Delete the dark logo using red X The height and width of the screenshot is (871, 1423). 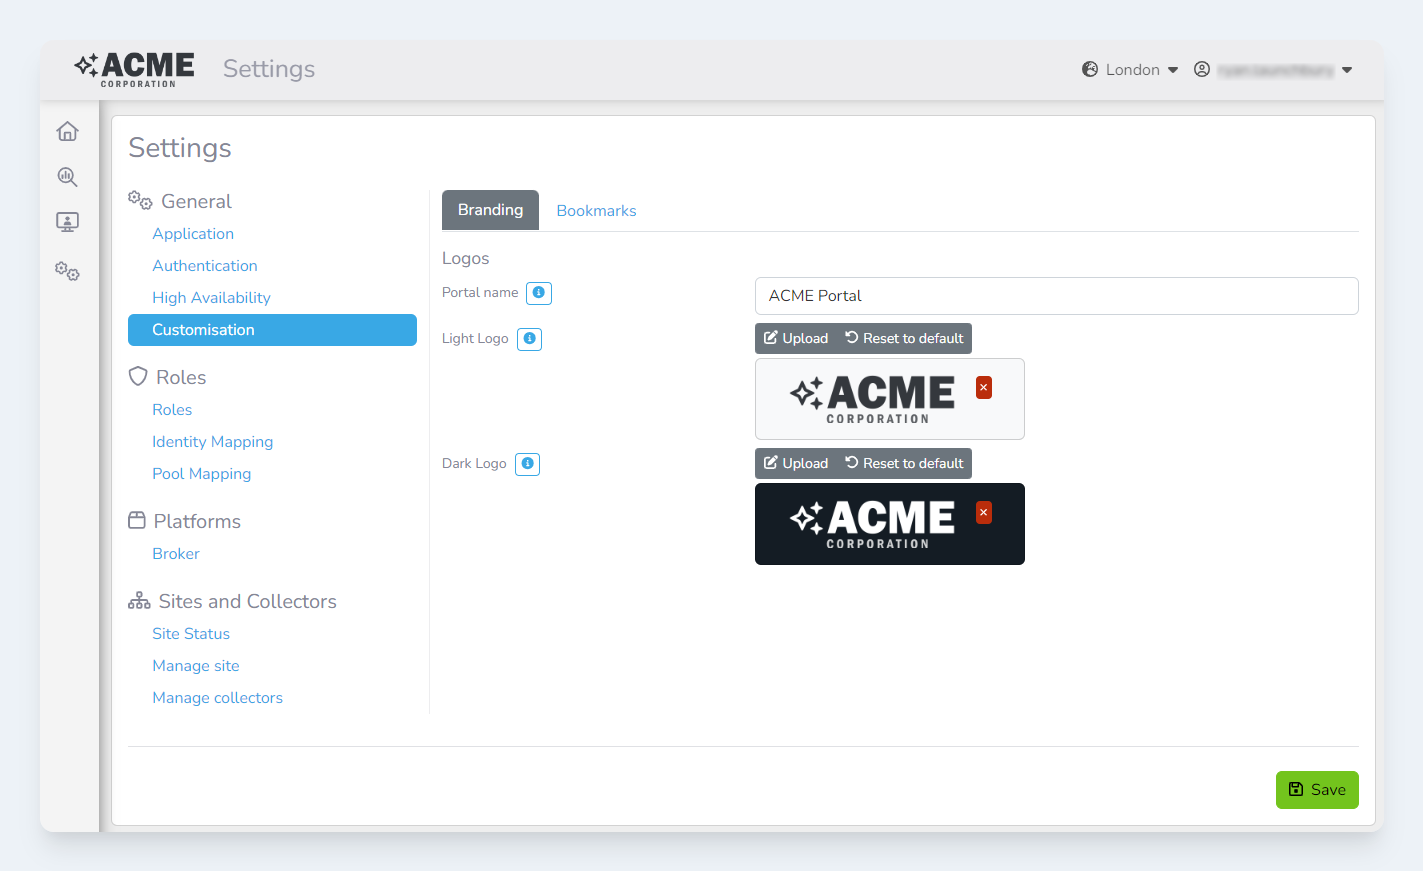984,513
